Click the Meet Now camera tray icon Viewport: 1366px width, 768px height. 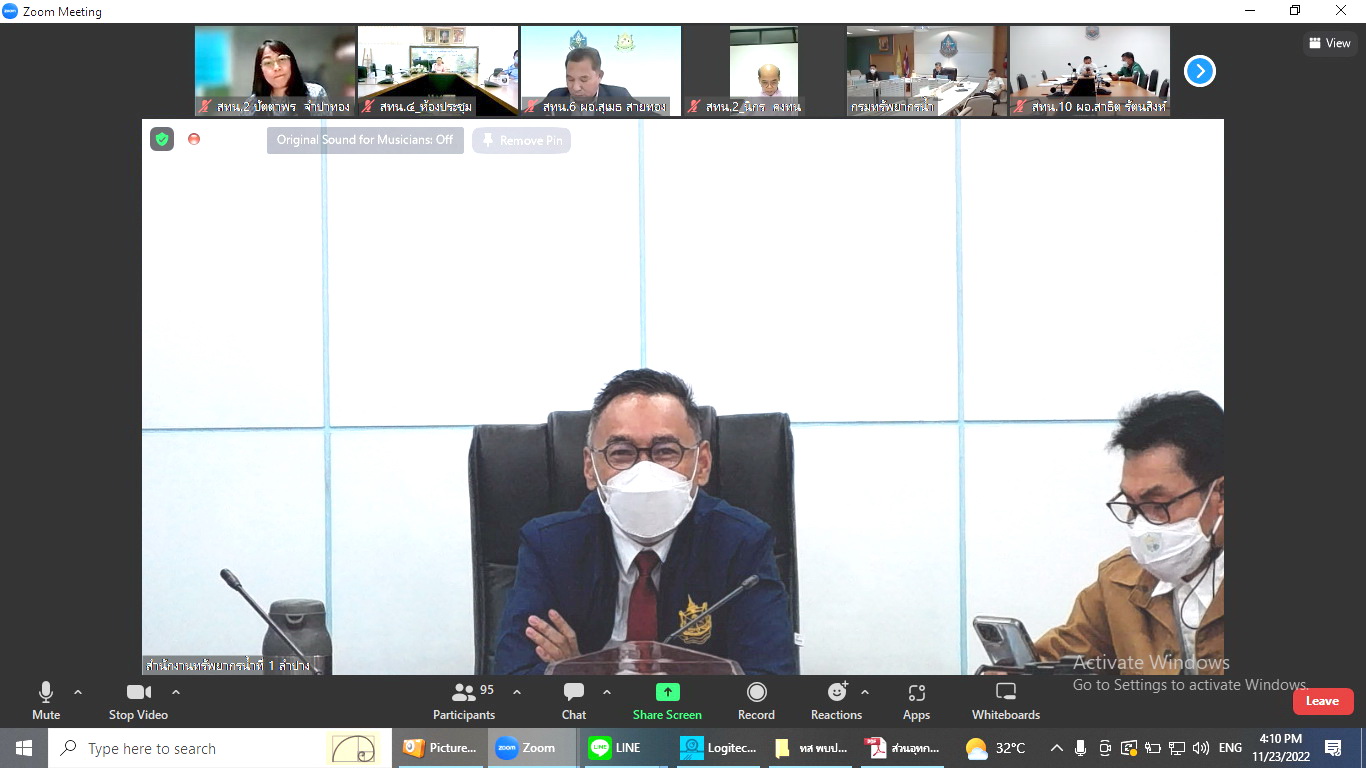pyautogui.click(x=1105, y=748)
